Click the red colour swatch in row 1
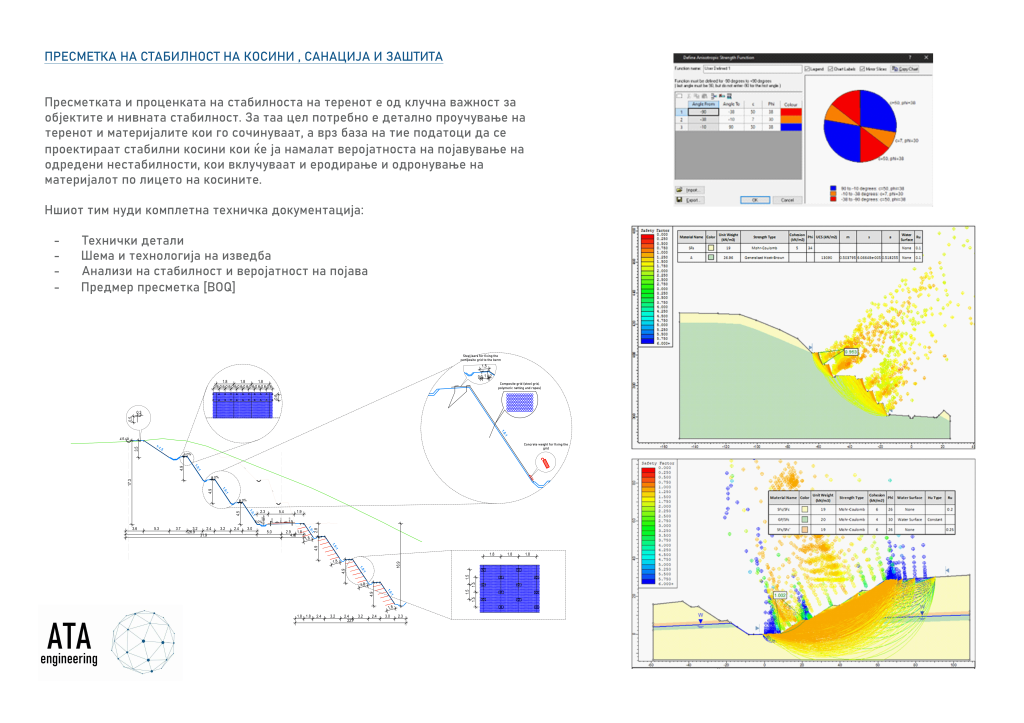 (x=791, y=113)
